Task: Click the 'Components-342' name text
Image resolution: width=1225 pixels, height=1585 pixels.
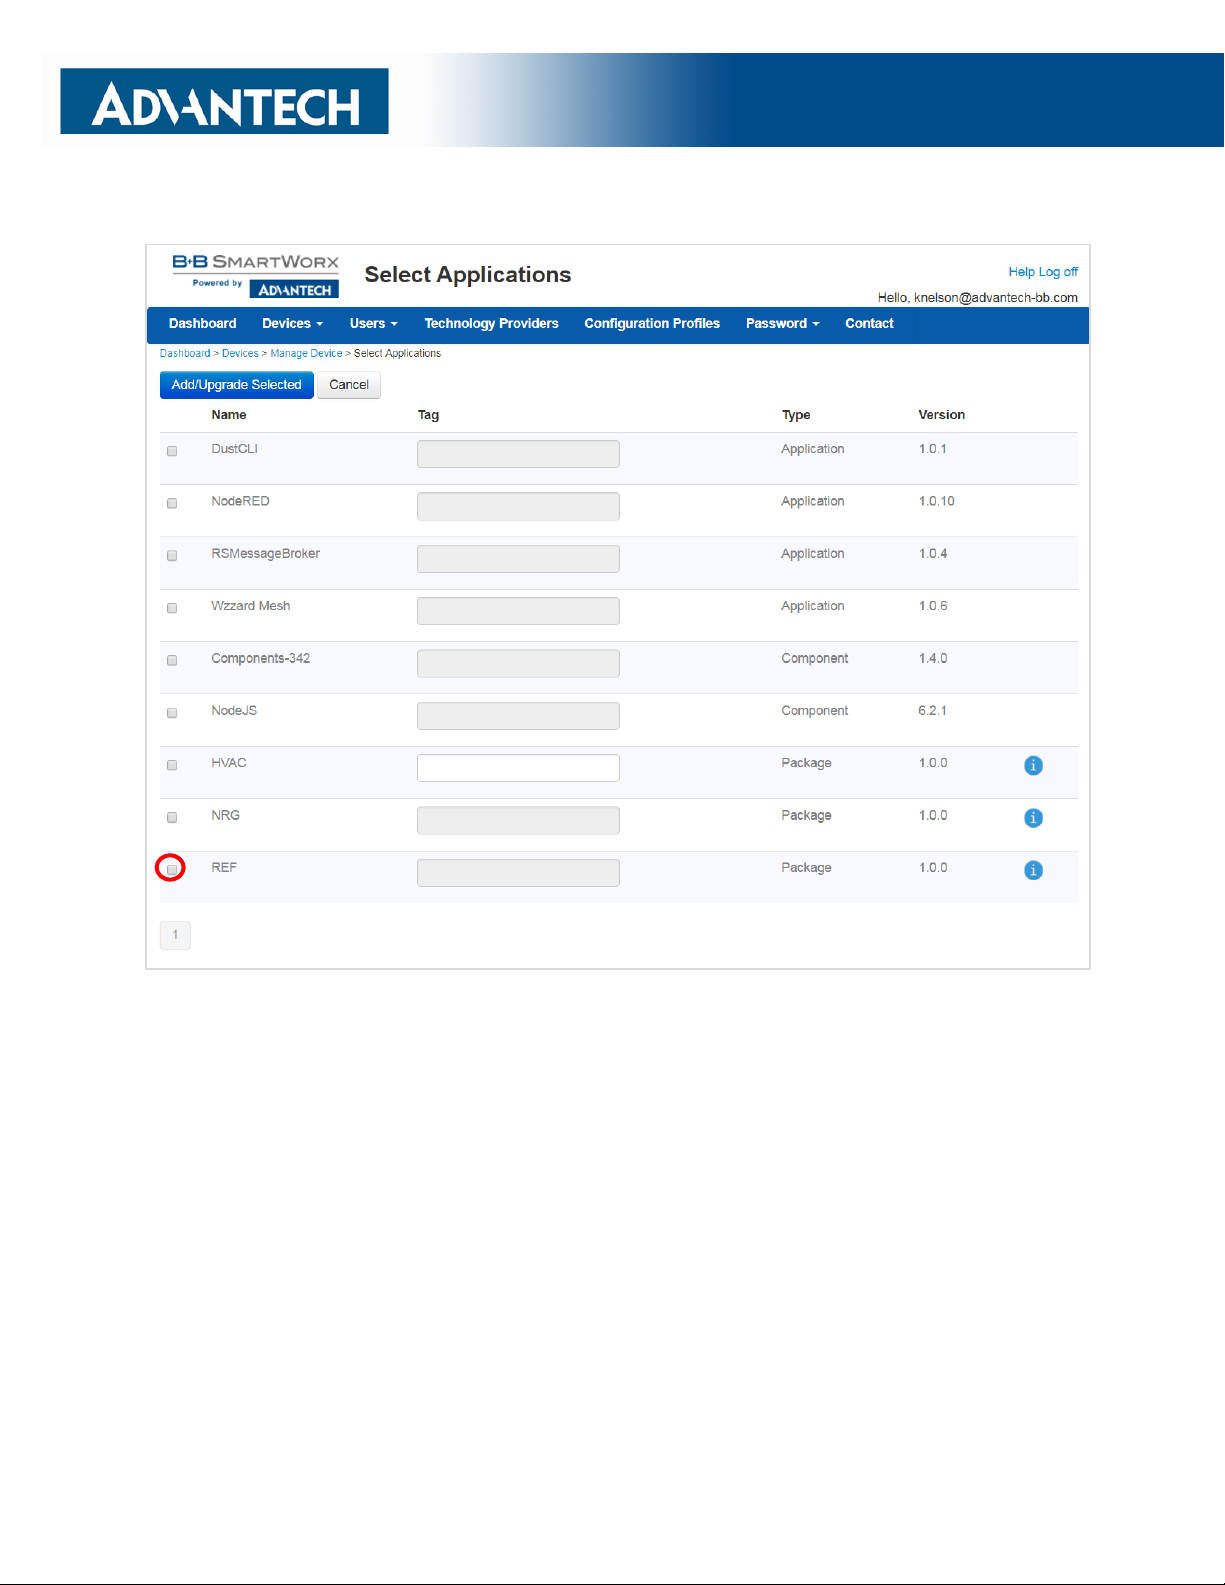Action: (261, 658)
